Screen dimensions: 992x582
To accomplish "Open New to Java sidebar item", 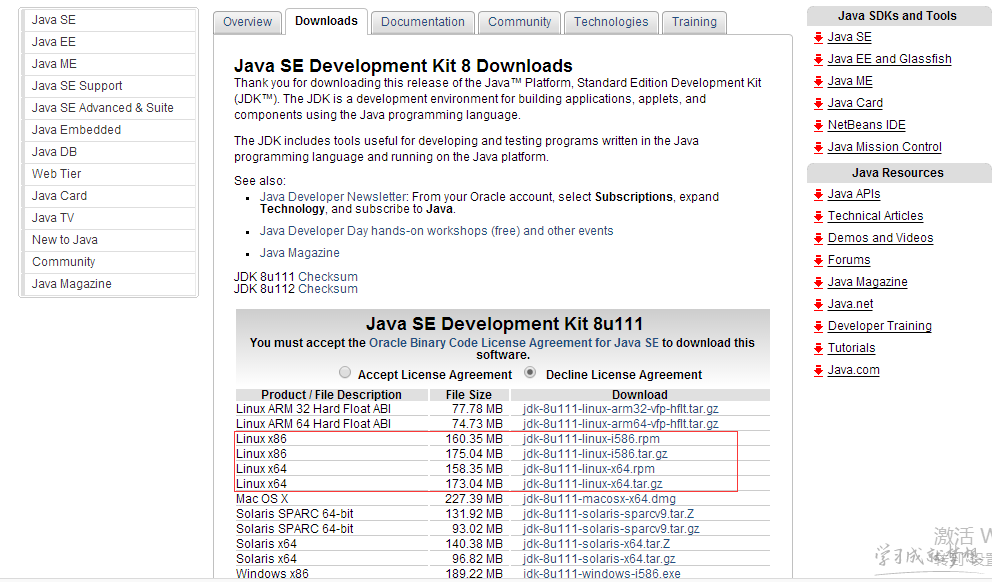I will (x=109, y=240).
